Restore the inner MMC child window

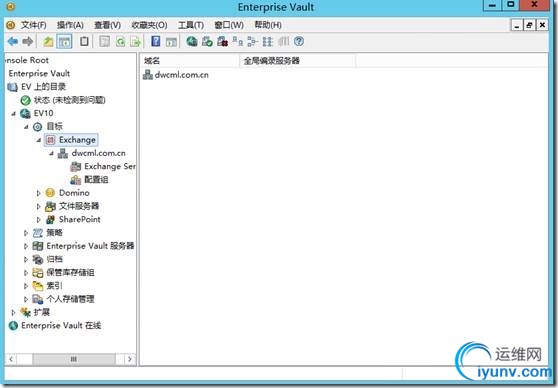529,25
